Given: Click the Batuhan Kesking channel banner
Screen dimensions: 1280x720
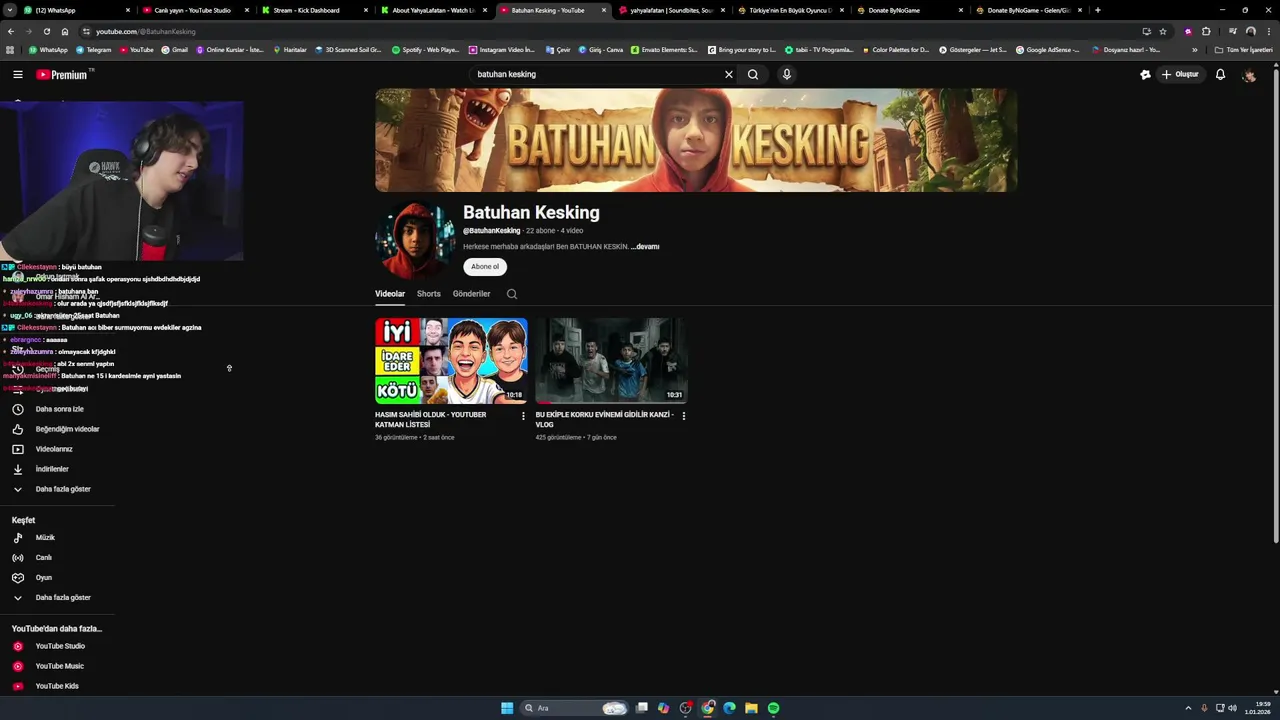Looking at the screenshot, I should pos(696,140).
